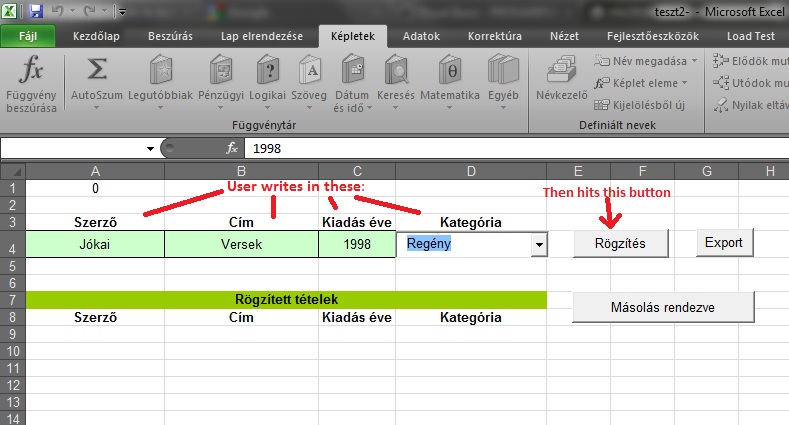Open Szöveg text functions icon
This screenshot has width=789, height=425.
309,69
